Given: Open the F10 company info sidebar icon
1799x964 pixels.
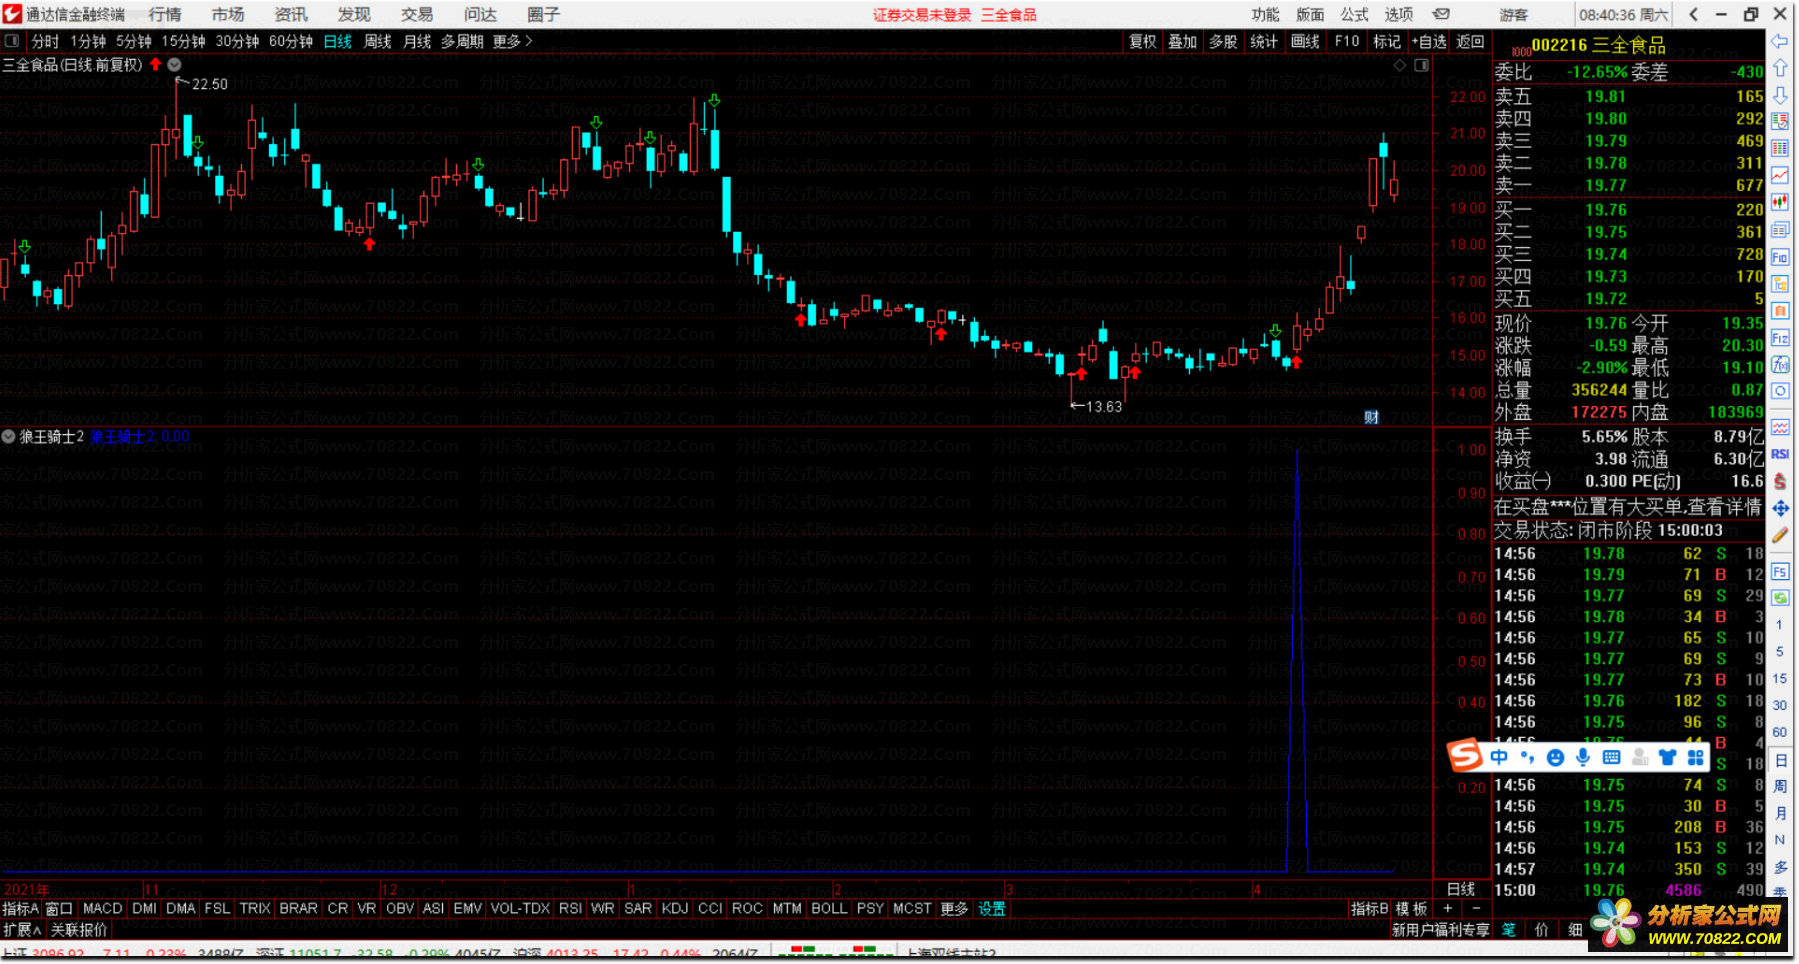Looking at the screenshot, I should pyautogui.click(x=1780, y=257).
